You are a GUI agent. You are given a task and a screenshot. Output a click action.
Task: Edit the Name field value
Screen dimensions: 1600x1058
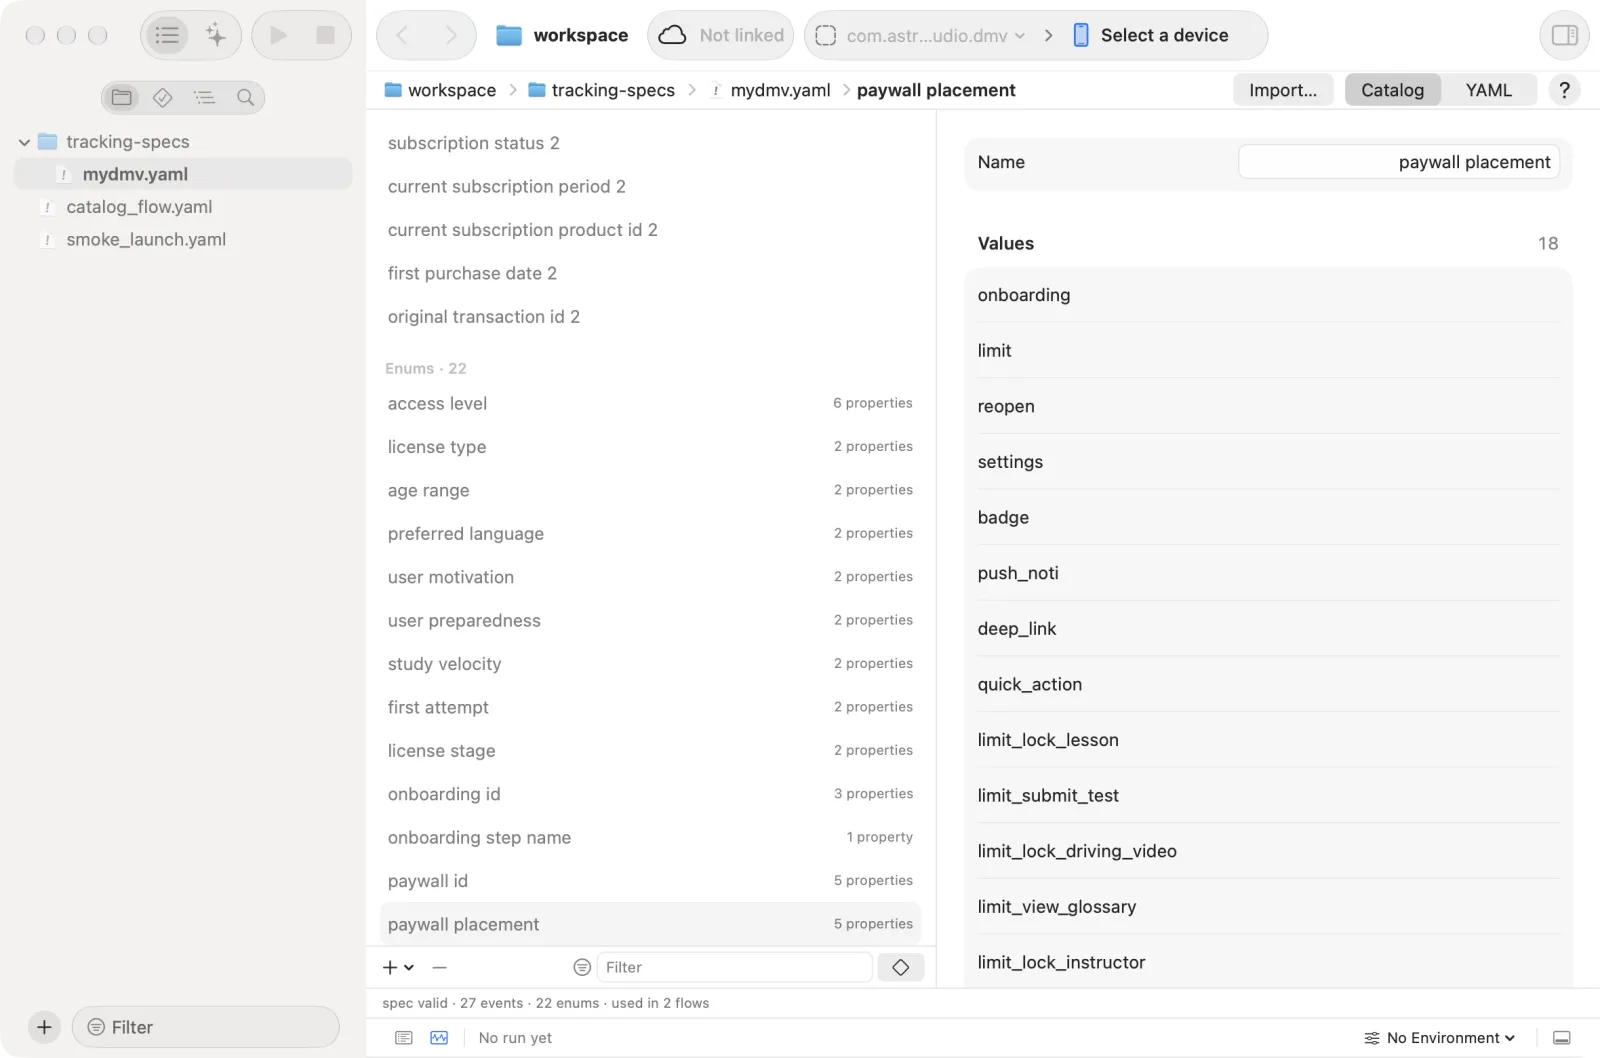click(1398, 162)
